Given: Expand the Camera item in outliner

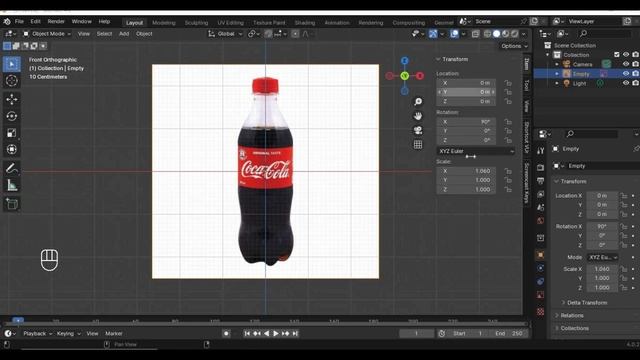Looking at the screenshot, I should click(x=557, y=64).
